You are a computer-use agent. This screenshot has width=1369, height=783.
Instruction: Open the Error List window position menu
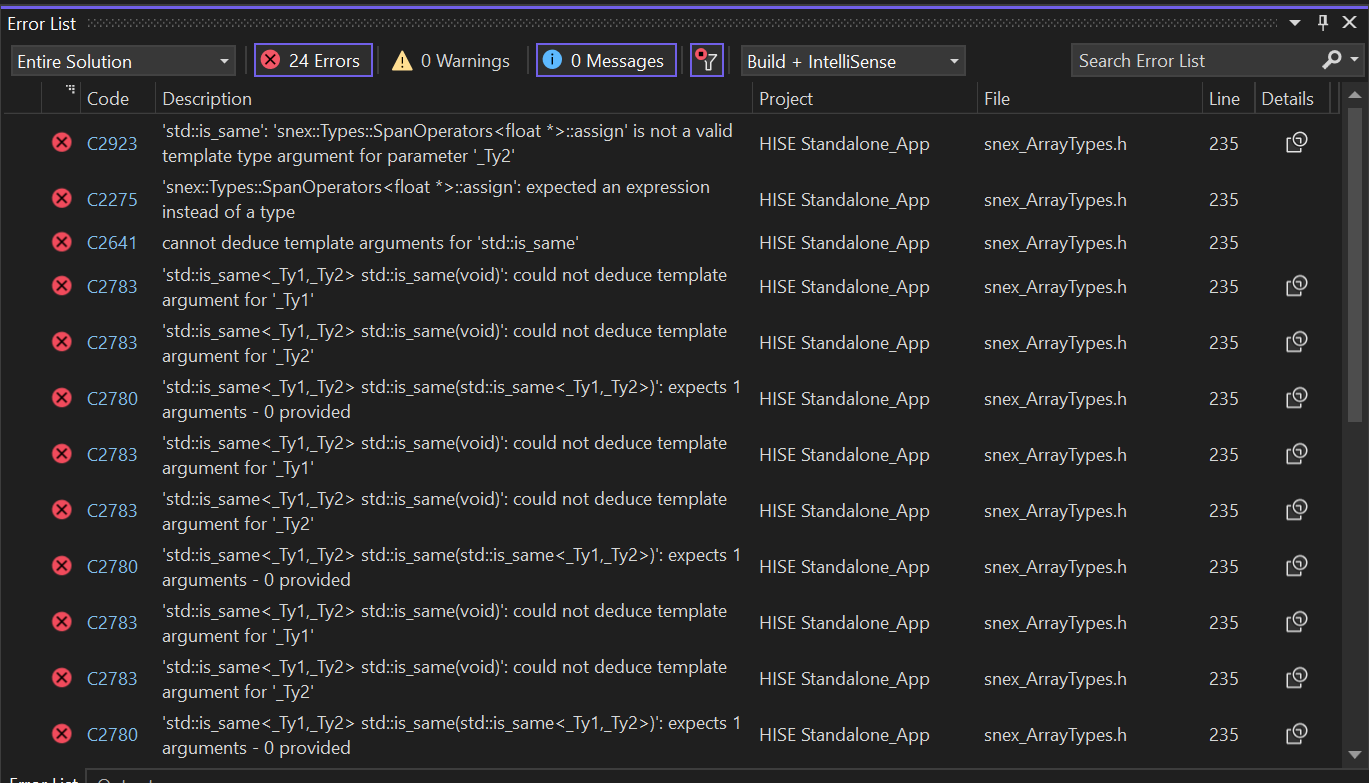[x=1295, y=23]
